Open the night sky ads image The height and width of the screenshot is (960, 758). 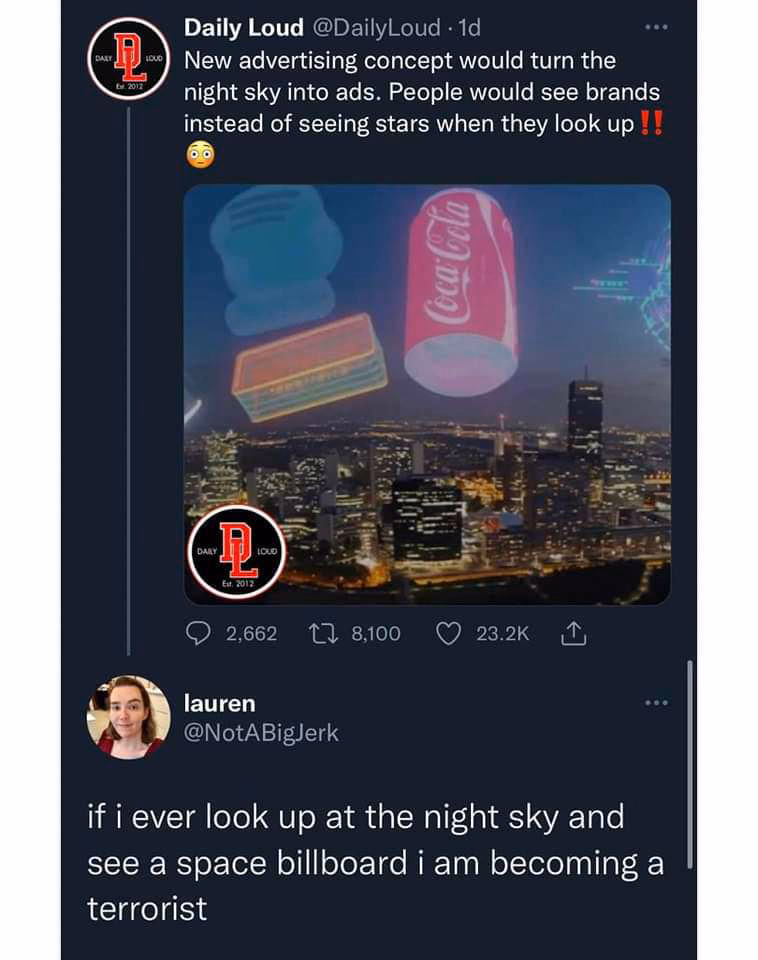[427, 395]
